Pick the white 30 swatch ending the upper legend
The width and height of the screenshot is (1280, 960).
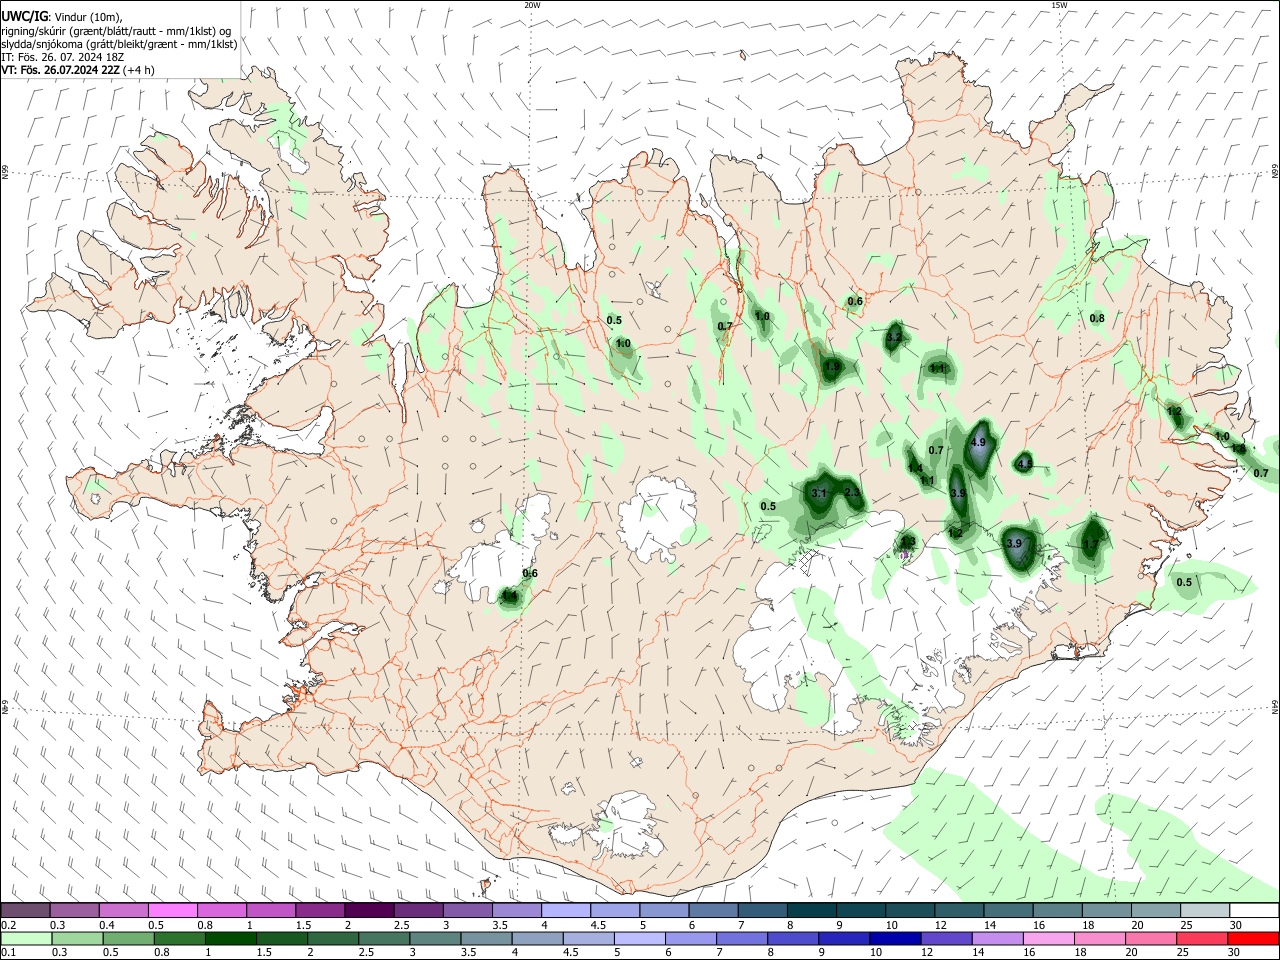coord(1254,911)
